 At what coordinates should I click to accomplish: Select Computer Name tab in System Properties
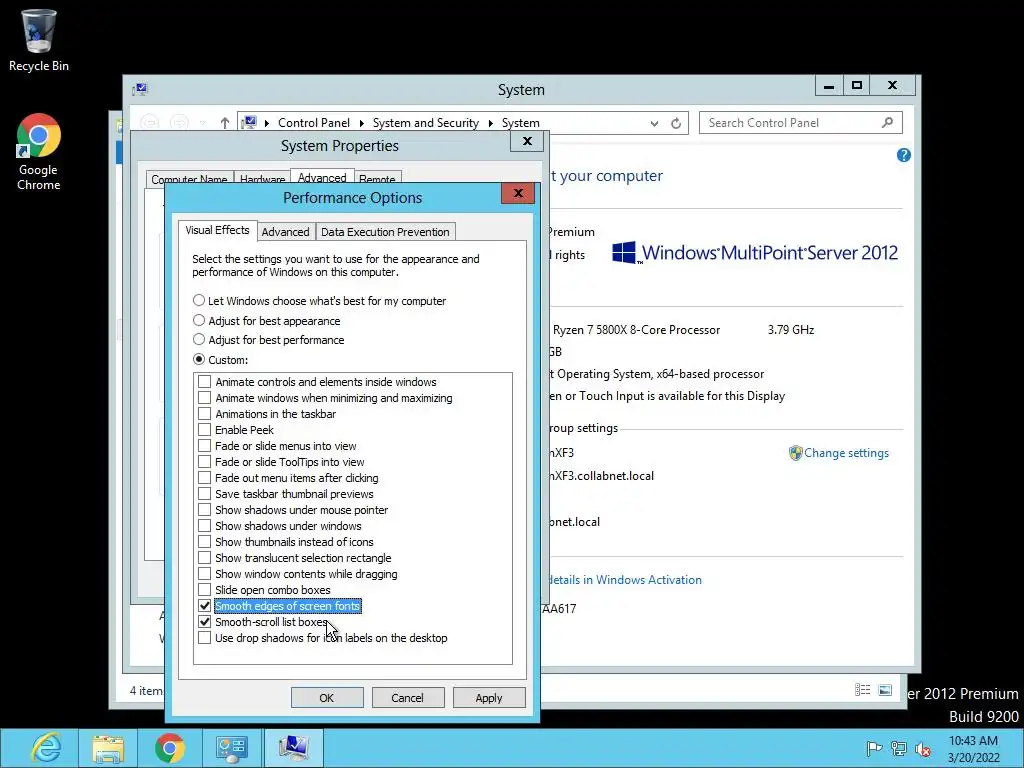click(x=189, y=179)
